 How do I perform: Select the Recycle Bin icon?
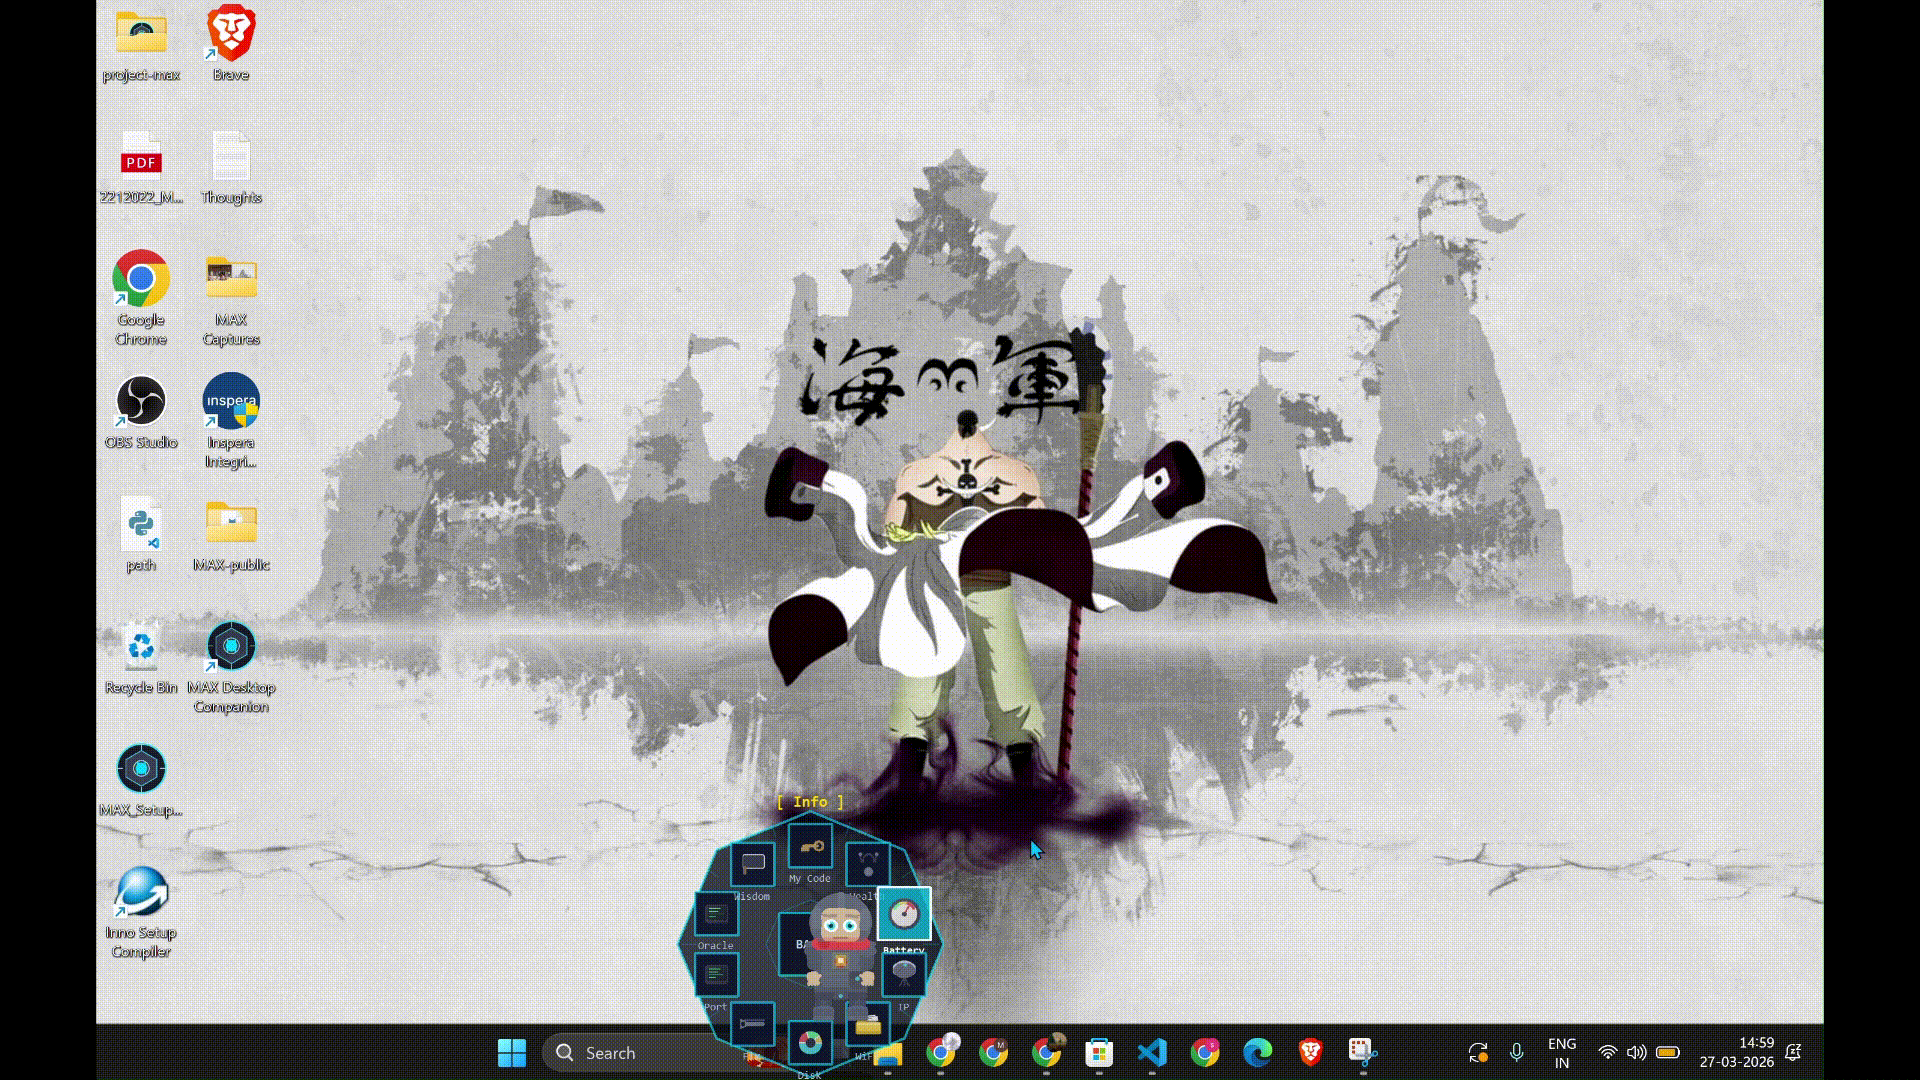[141, 658]
